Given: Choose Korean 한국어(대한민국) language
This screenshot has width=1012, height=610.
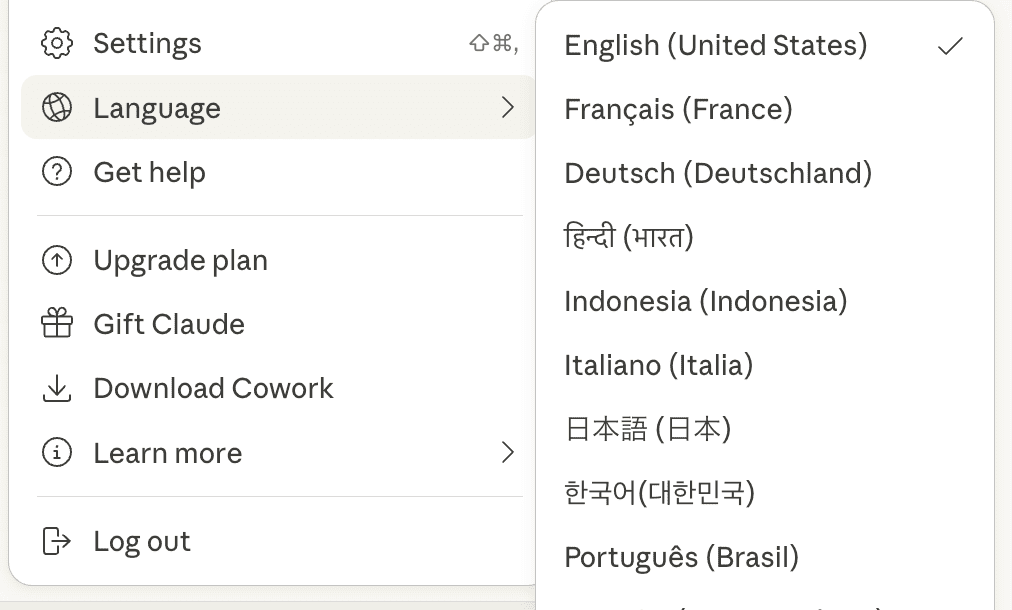Looking at the screenshot, I should pos(659,493).
